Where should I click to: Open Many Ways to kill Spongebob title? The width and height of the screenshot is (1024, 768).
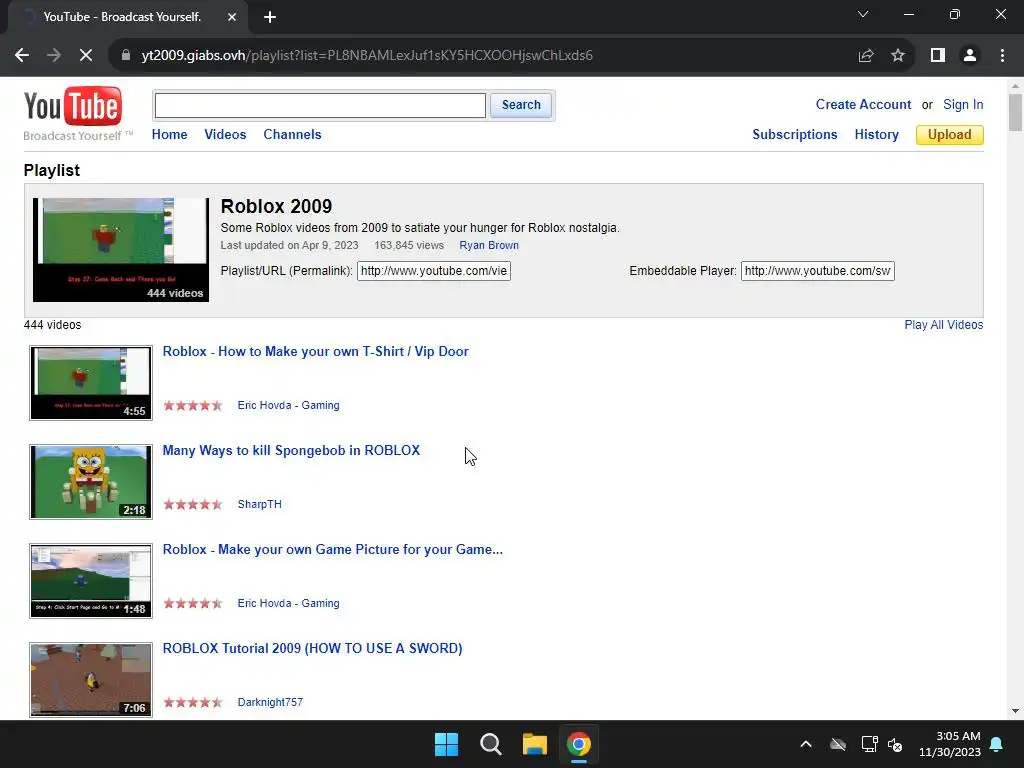click(x=291, y=451)
